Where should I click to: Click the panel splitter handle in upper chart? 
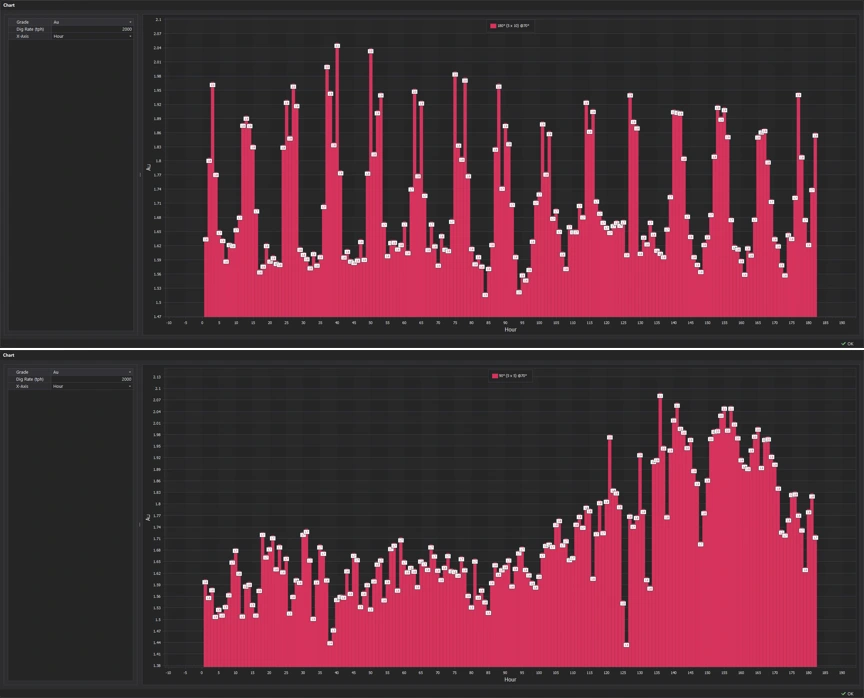click(140, 175)
